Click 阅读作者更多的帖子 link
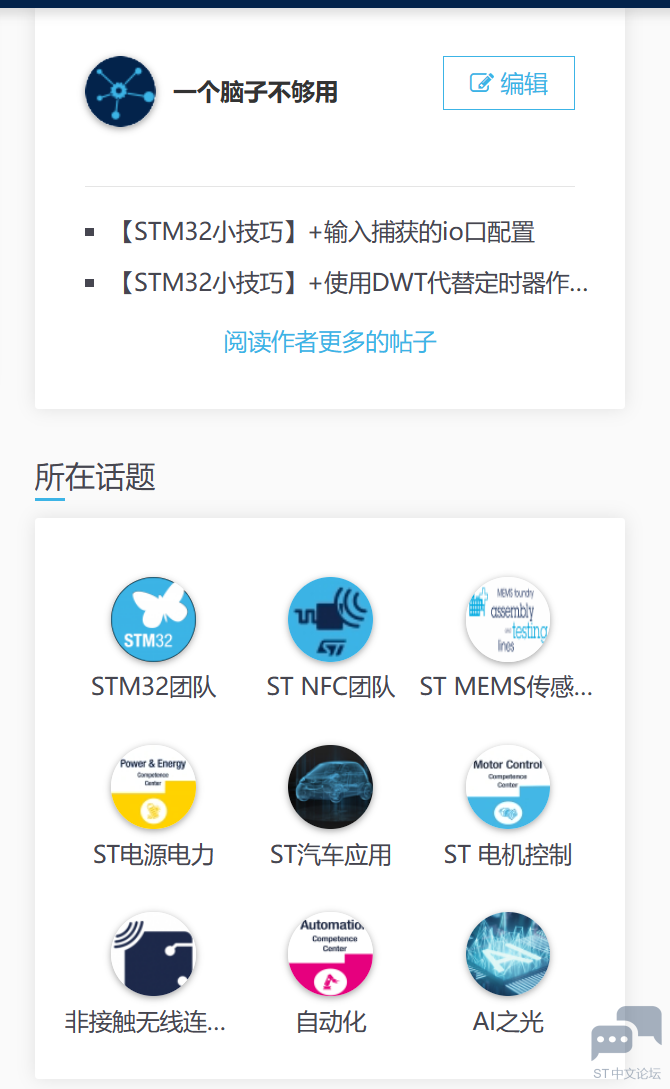Image resolution: width=670 pixels, height=1089 pixels. (330, 342)
